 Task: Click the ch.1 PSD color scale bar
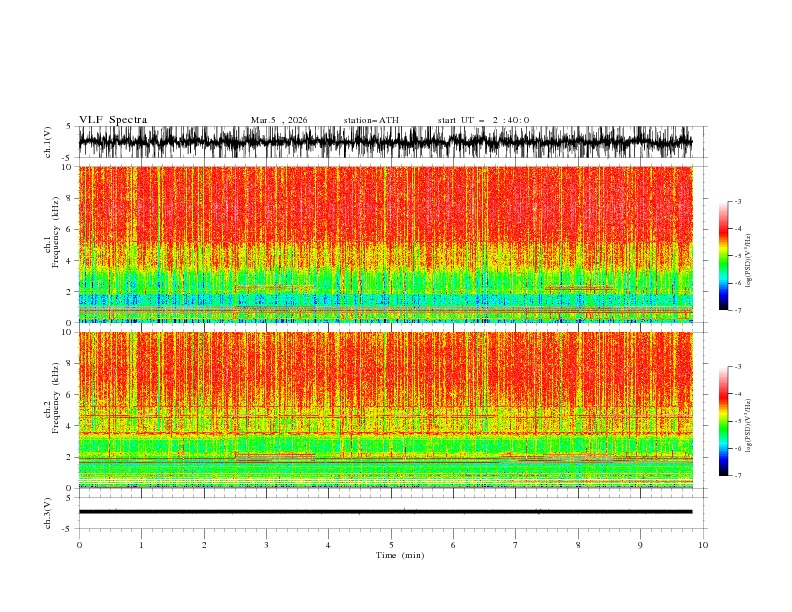[x=723, y=256]
